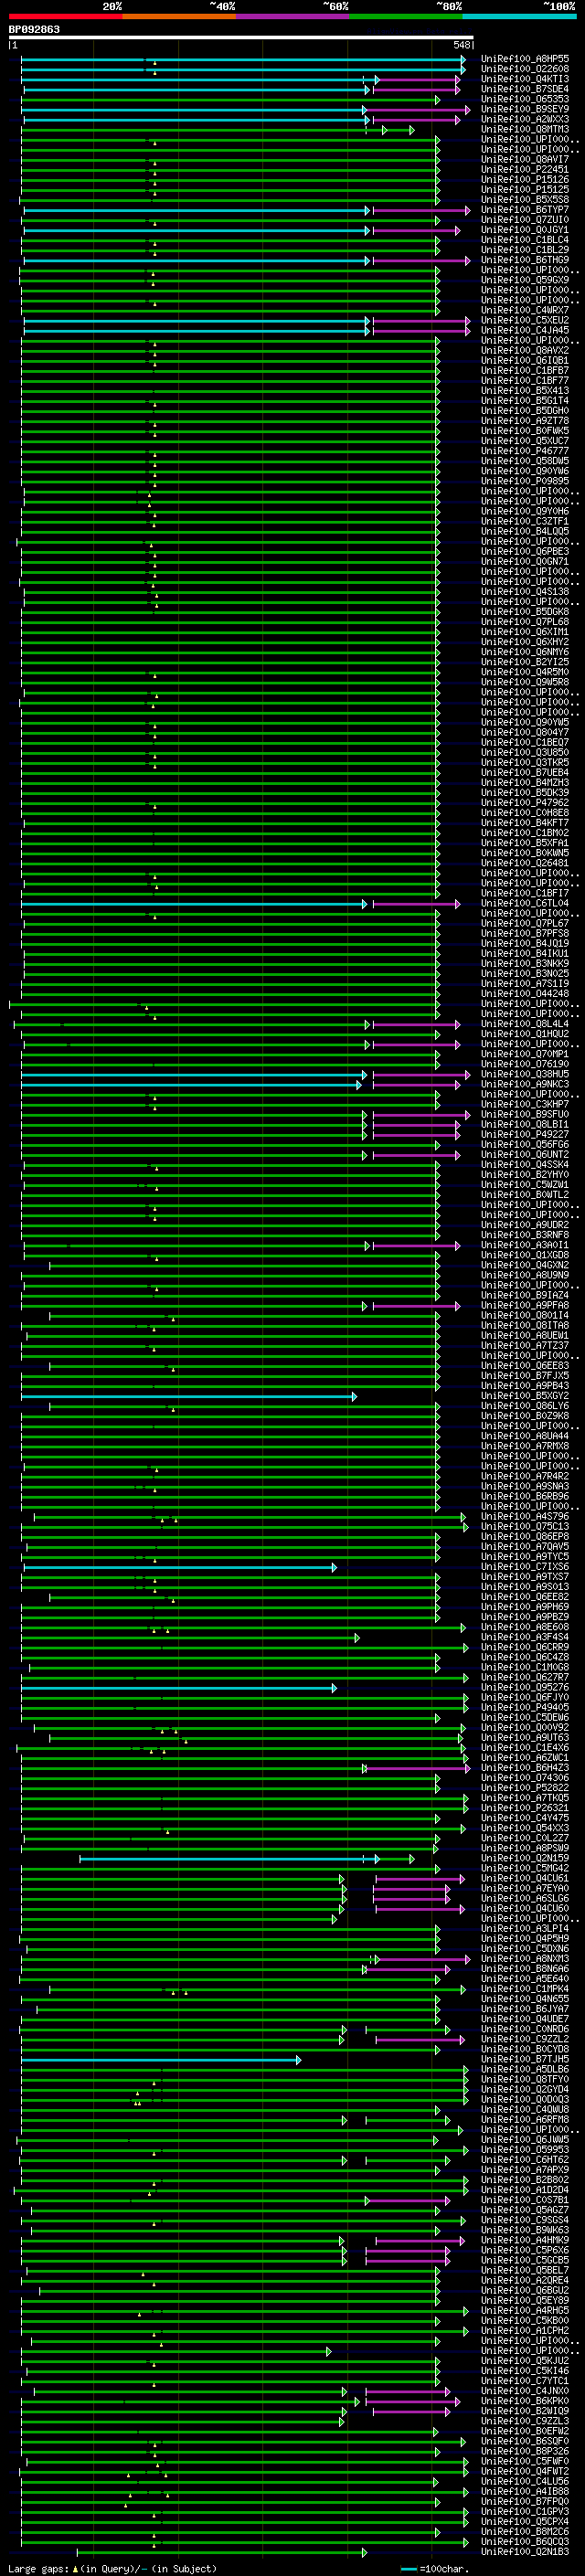Select the UniRef100_P09895 label
585x2576 pixels.
coord(525,481)
